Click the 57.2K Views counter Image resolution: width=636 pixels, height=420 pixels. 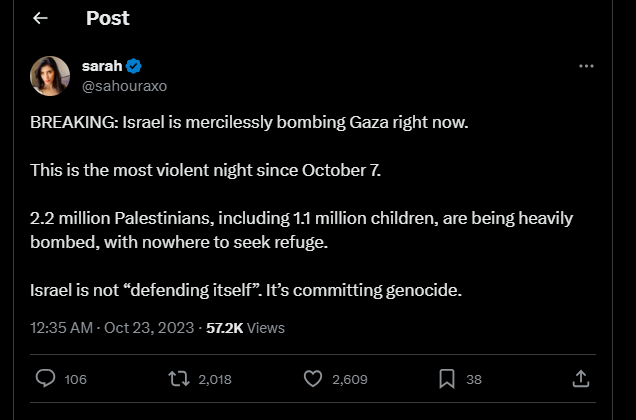245,327
